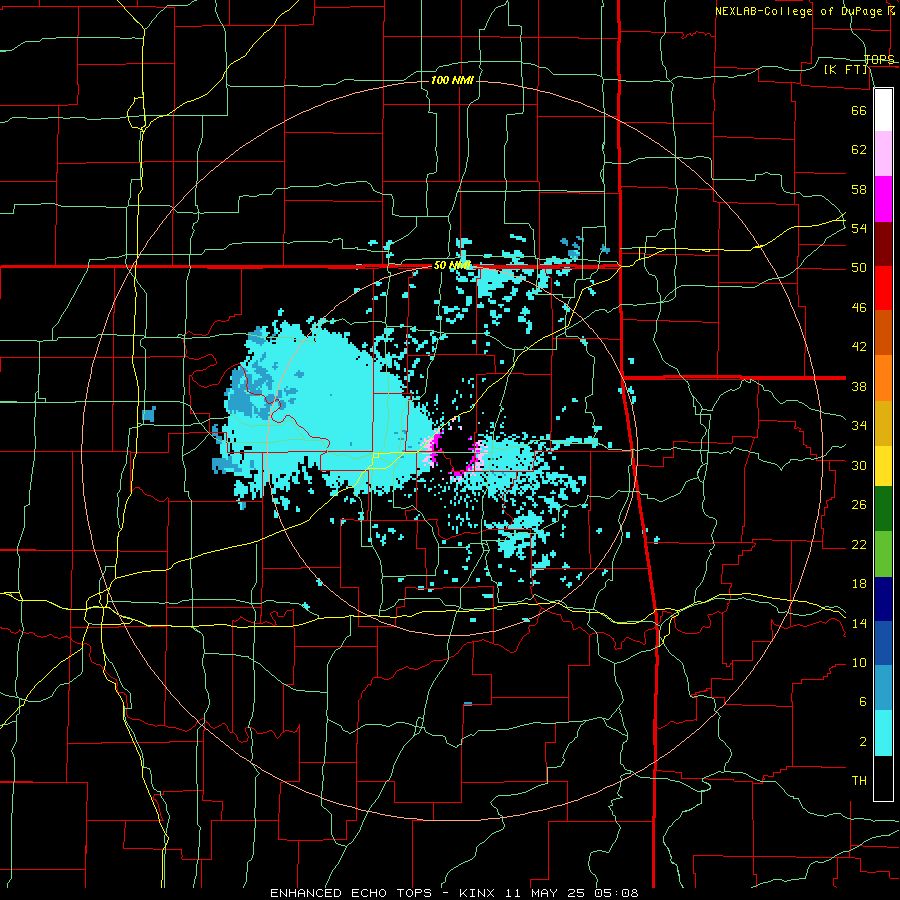The image size is (900, 900).
Task: Click the orange 42 legend swatch
Action: (x=883, y=377)
